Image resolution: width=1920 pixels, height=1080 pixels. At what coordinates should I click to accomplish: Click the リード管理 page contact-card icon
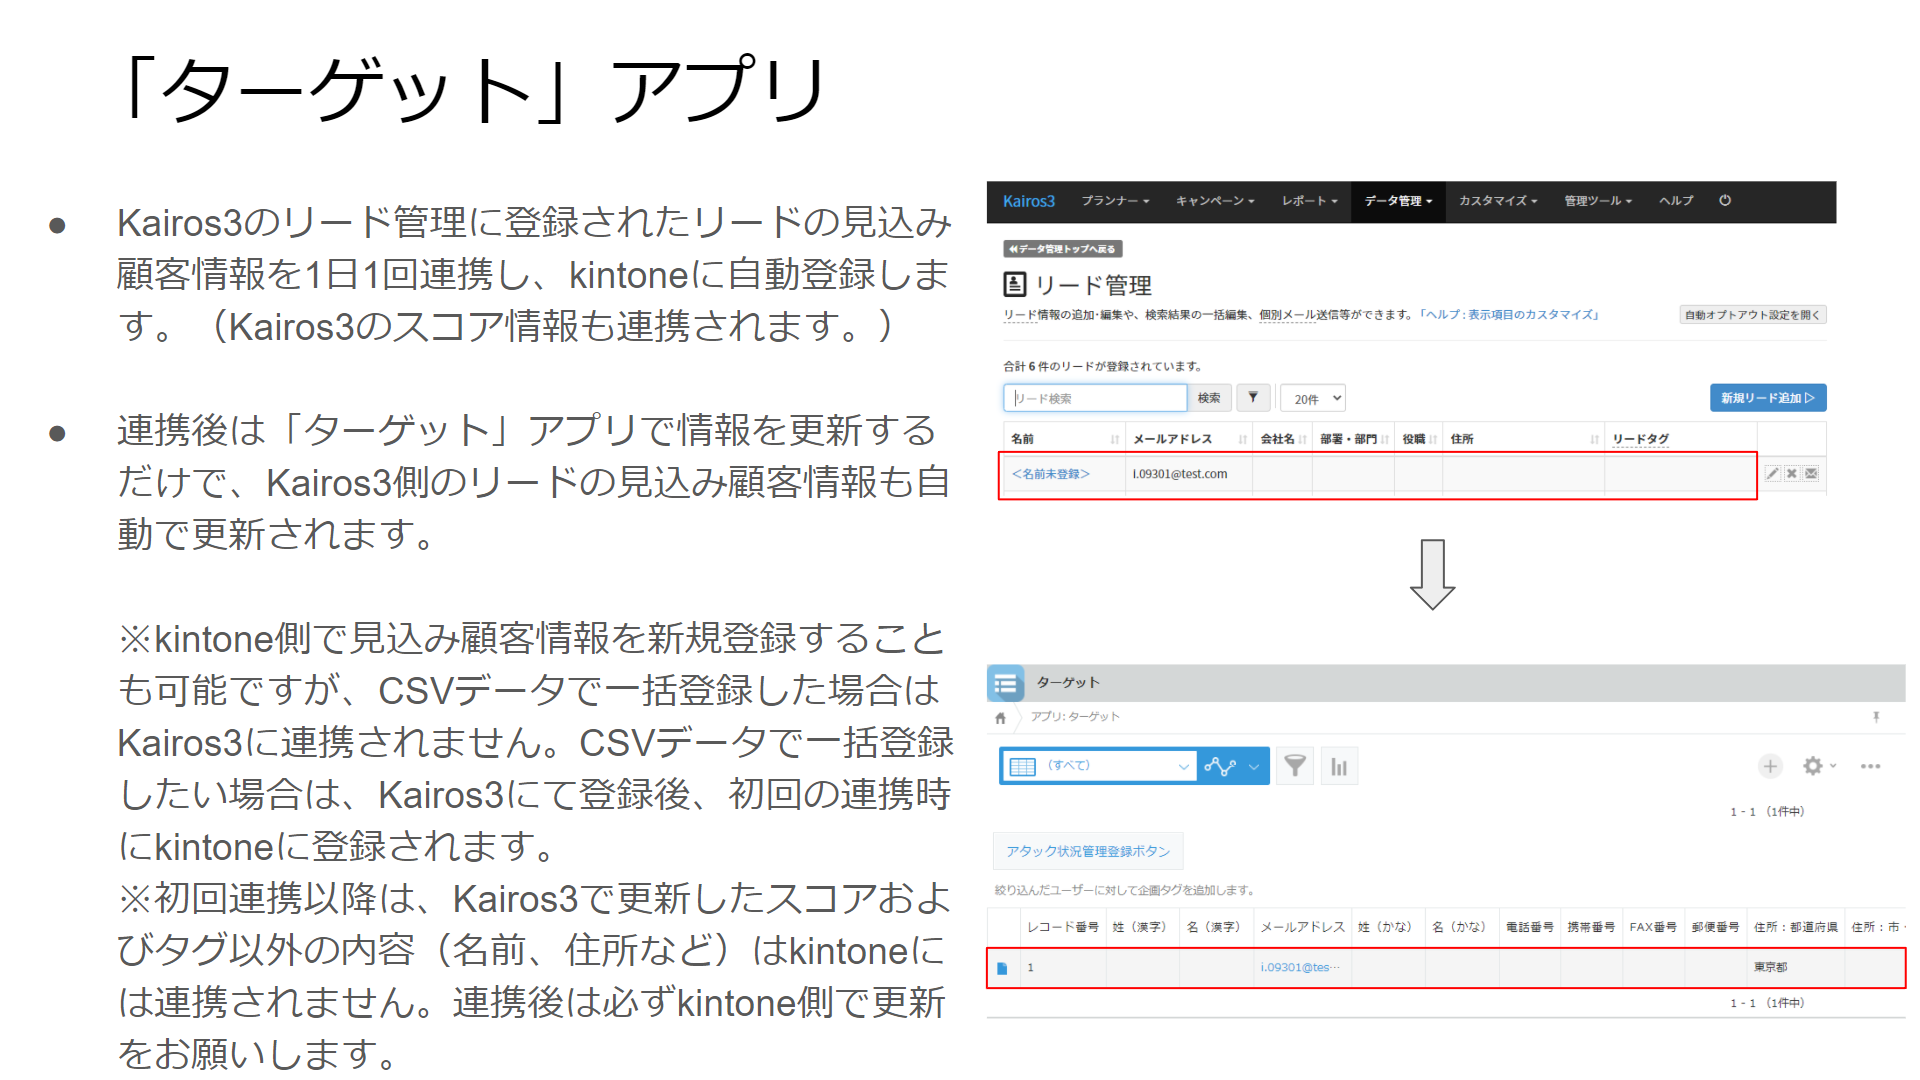pos(1015,285)
